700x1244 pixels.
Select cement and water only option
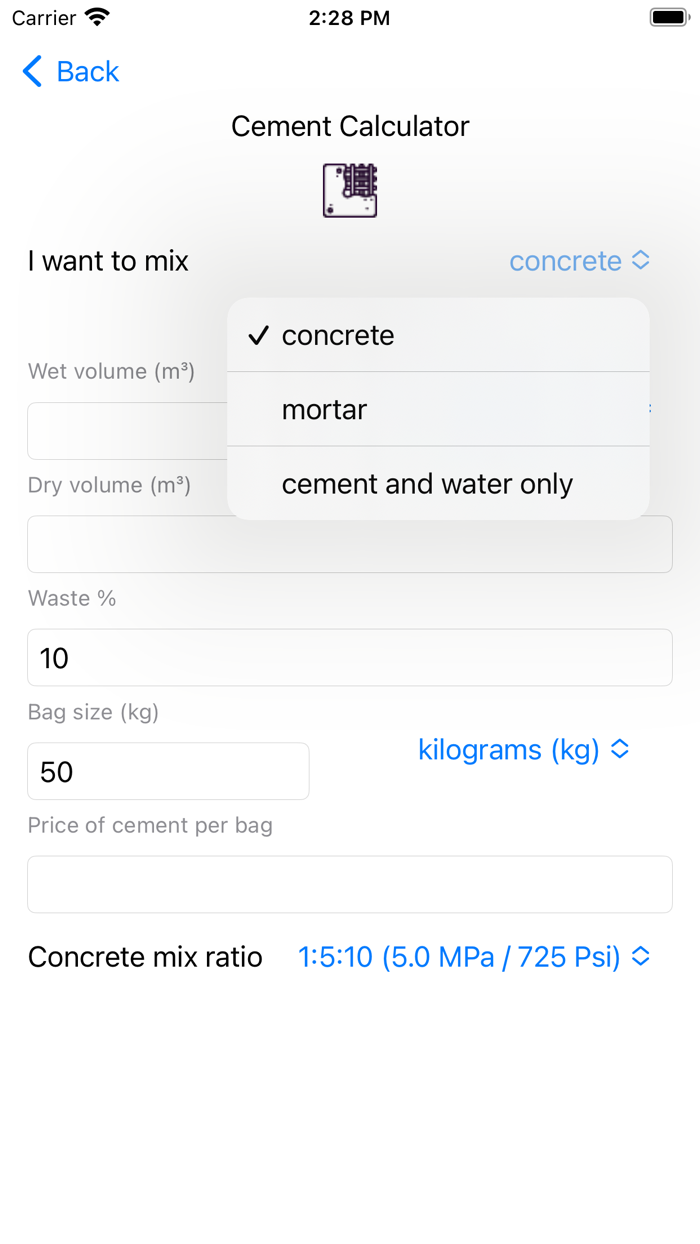point(427,483)
